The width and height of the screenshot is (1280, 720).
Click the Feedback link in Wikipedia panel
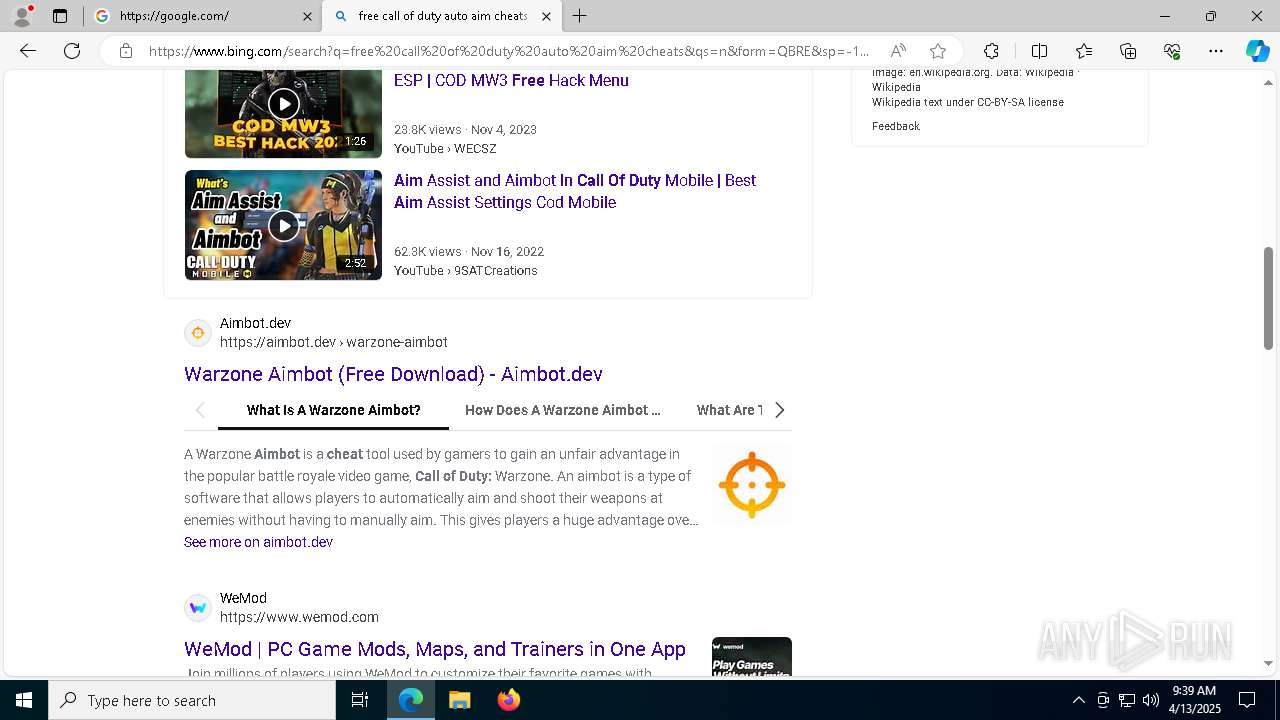(895, 126)
